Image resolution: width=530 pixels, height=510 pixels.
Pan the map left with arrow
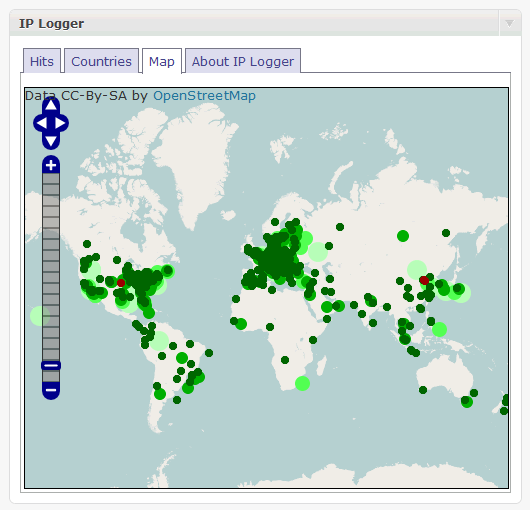[x=41, y=123]
